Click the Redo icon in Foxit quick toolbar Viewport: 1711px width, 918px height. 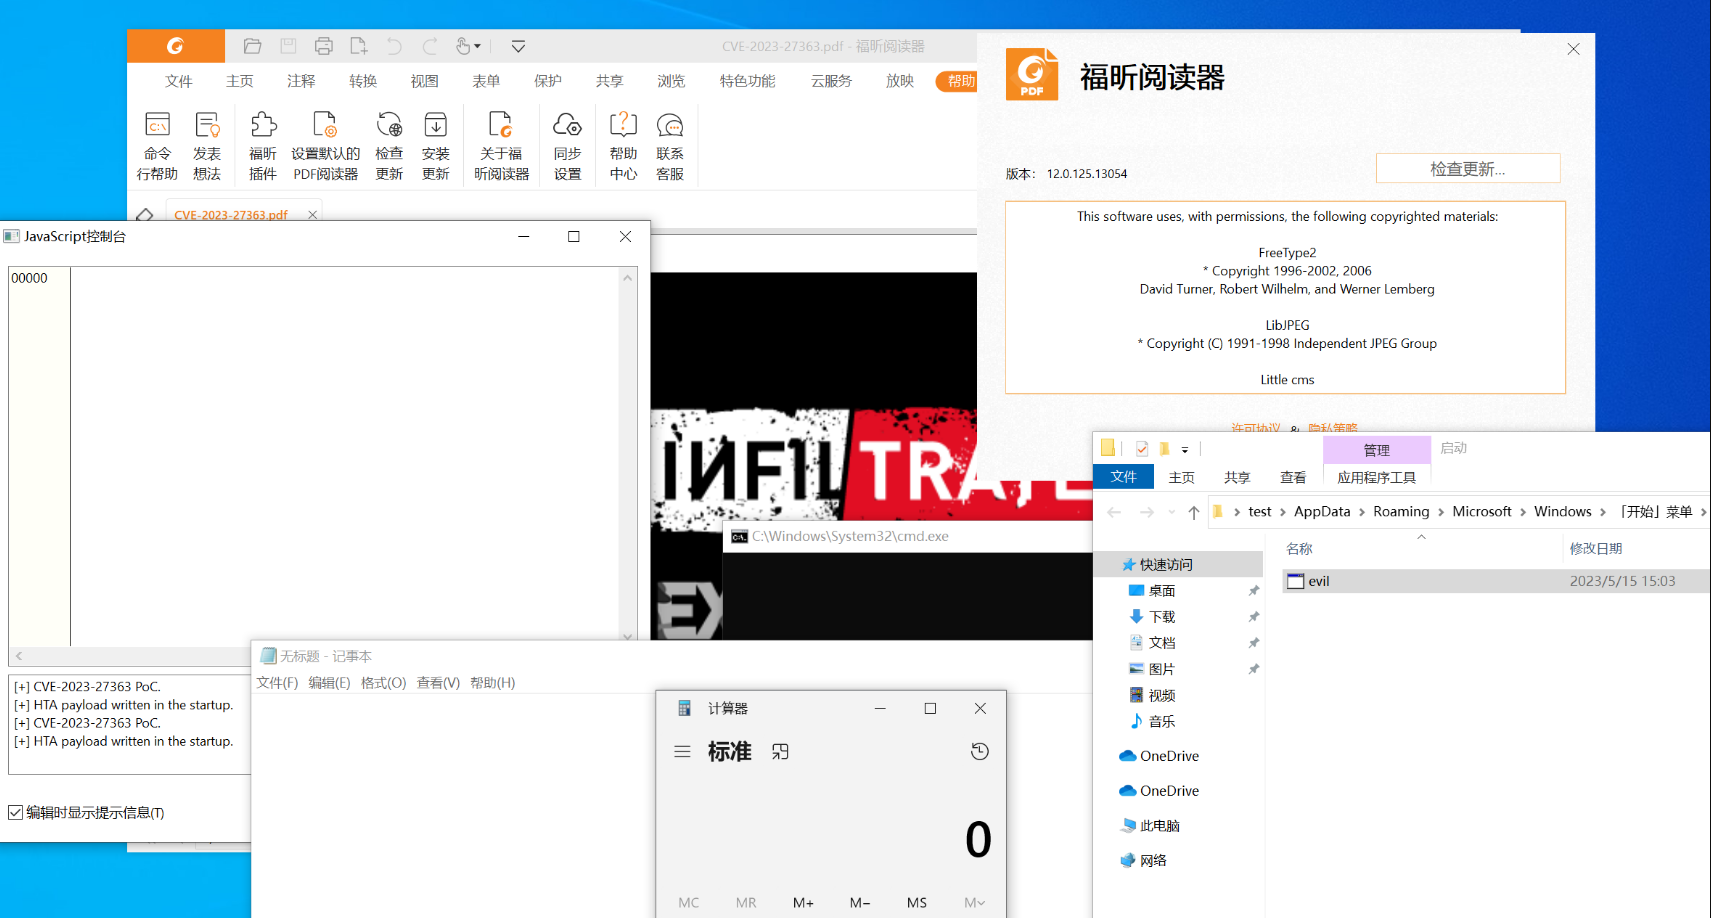click(x=430, y=46)
